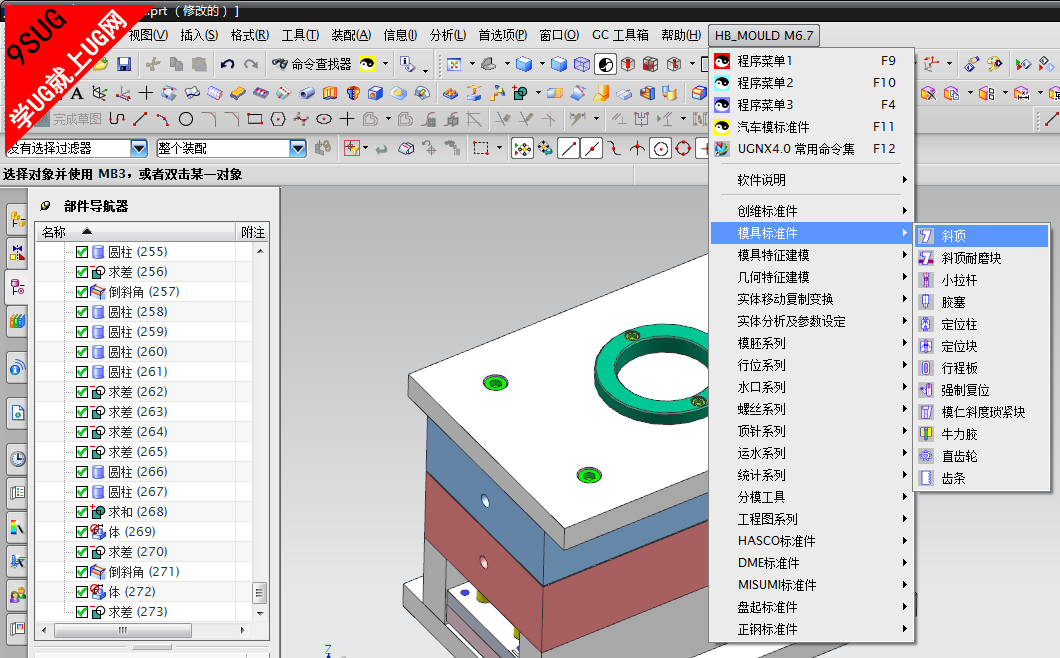Screen dimensions: 1060x658
Task: Select 定位块 in the submenu
Action: (x=959, y=346)
